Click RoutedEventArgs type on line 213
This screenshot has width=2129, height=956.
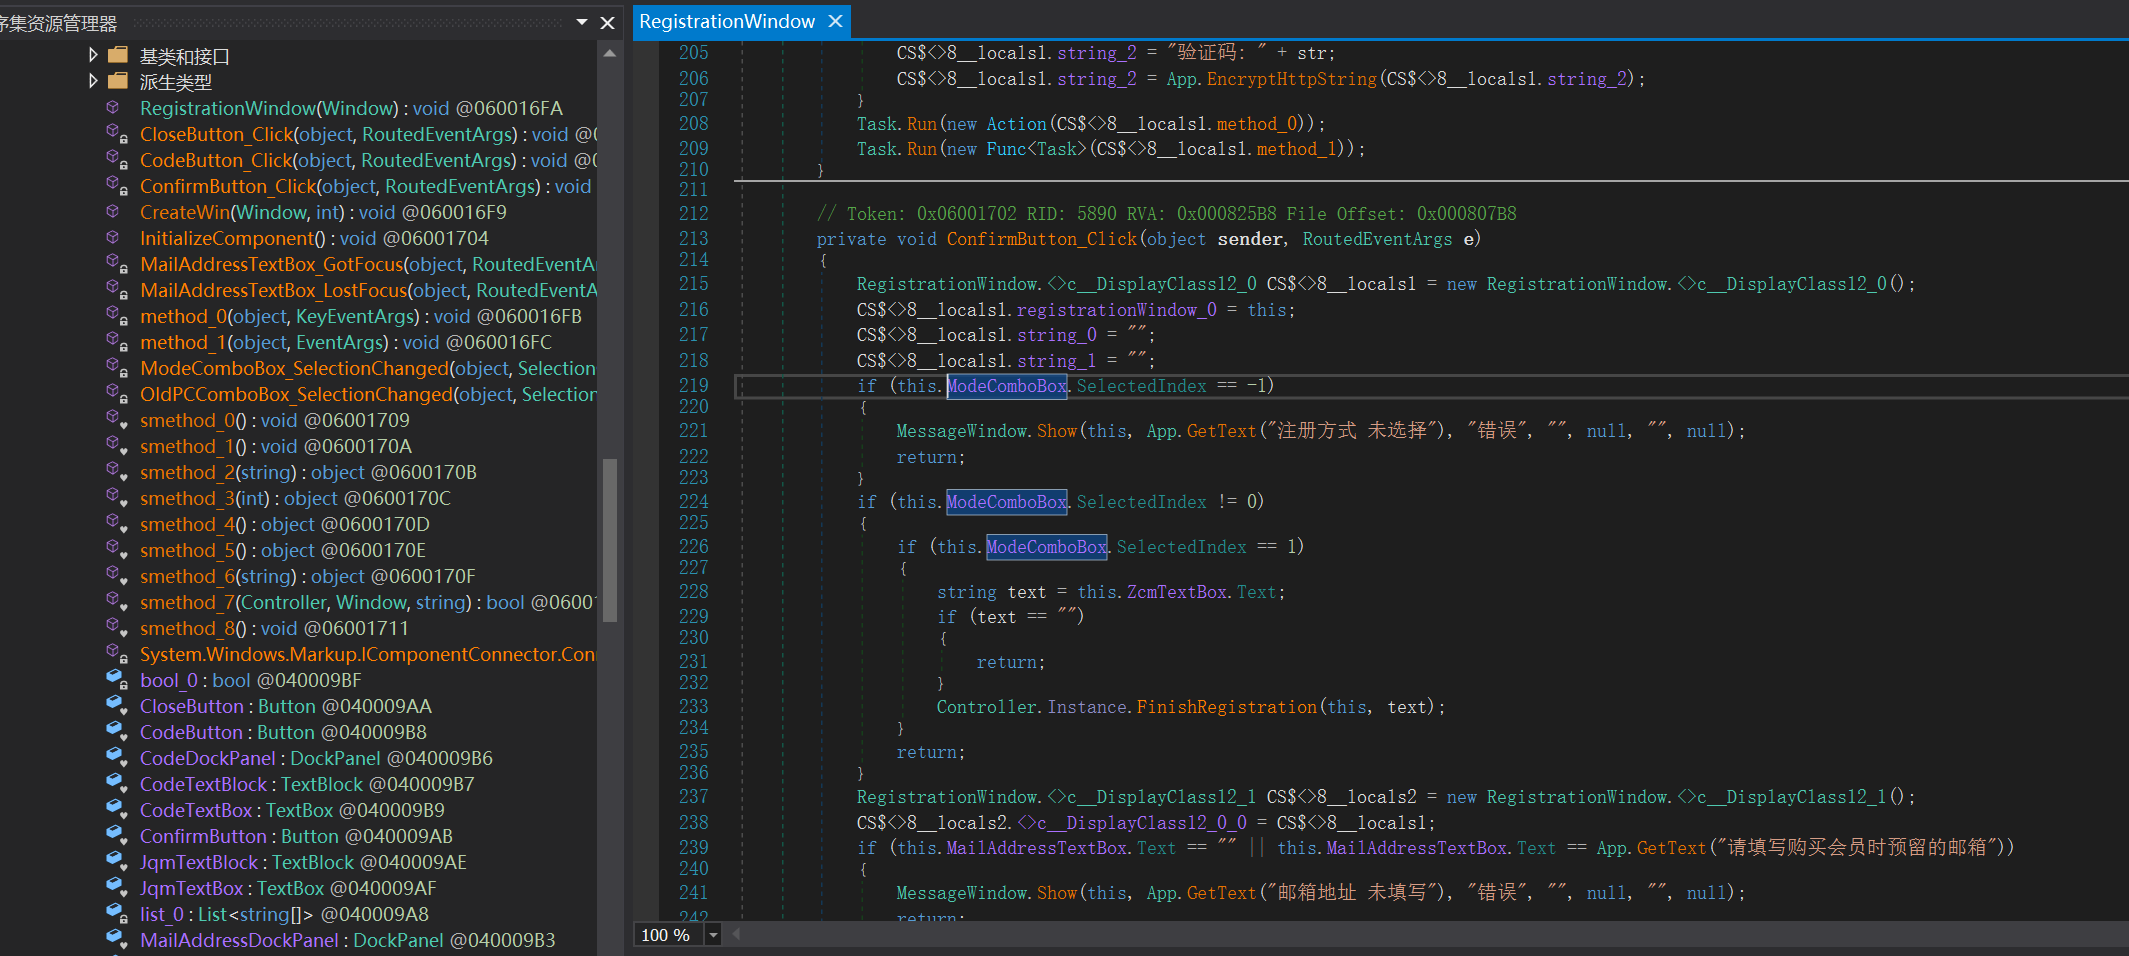click(1377, 239)
